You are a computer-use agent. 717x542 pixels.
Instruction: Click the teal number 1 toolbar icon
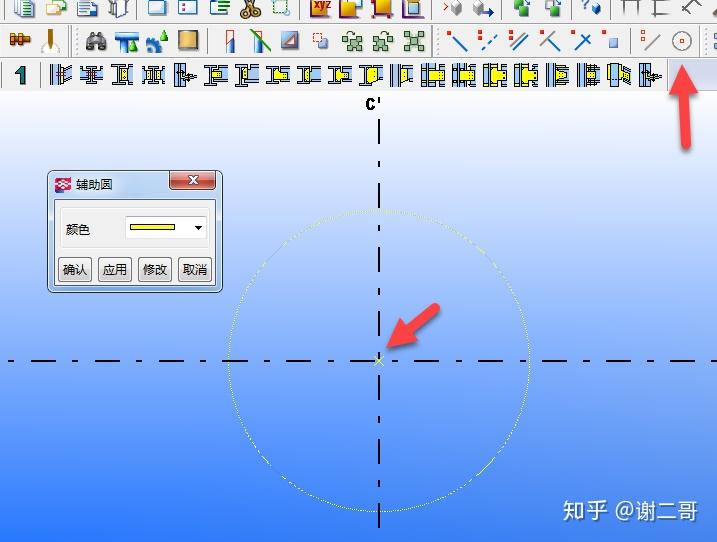click(21, 75)
